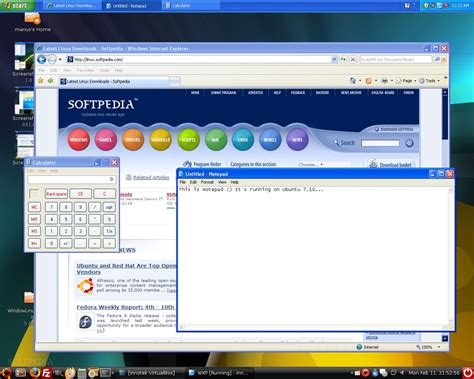This screenshot has height=379, width=474.
Task: Open the Edit menu in Notepad
Action: coord(193,182)
